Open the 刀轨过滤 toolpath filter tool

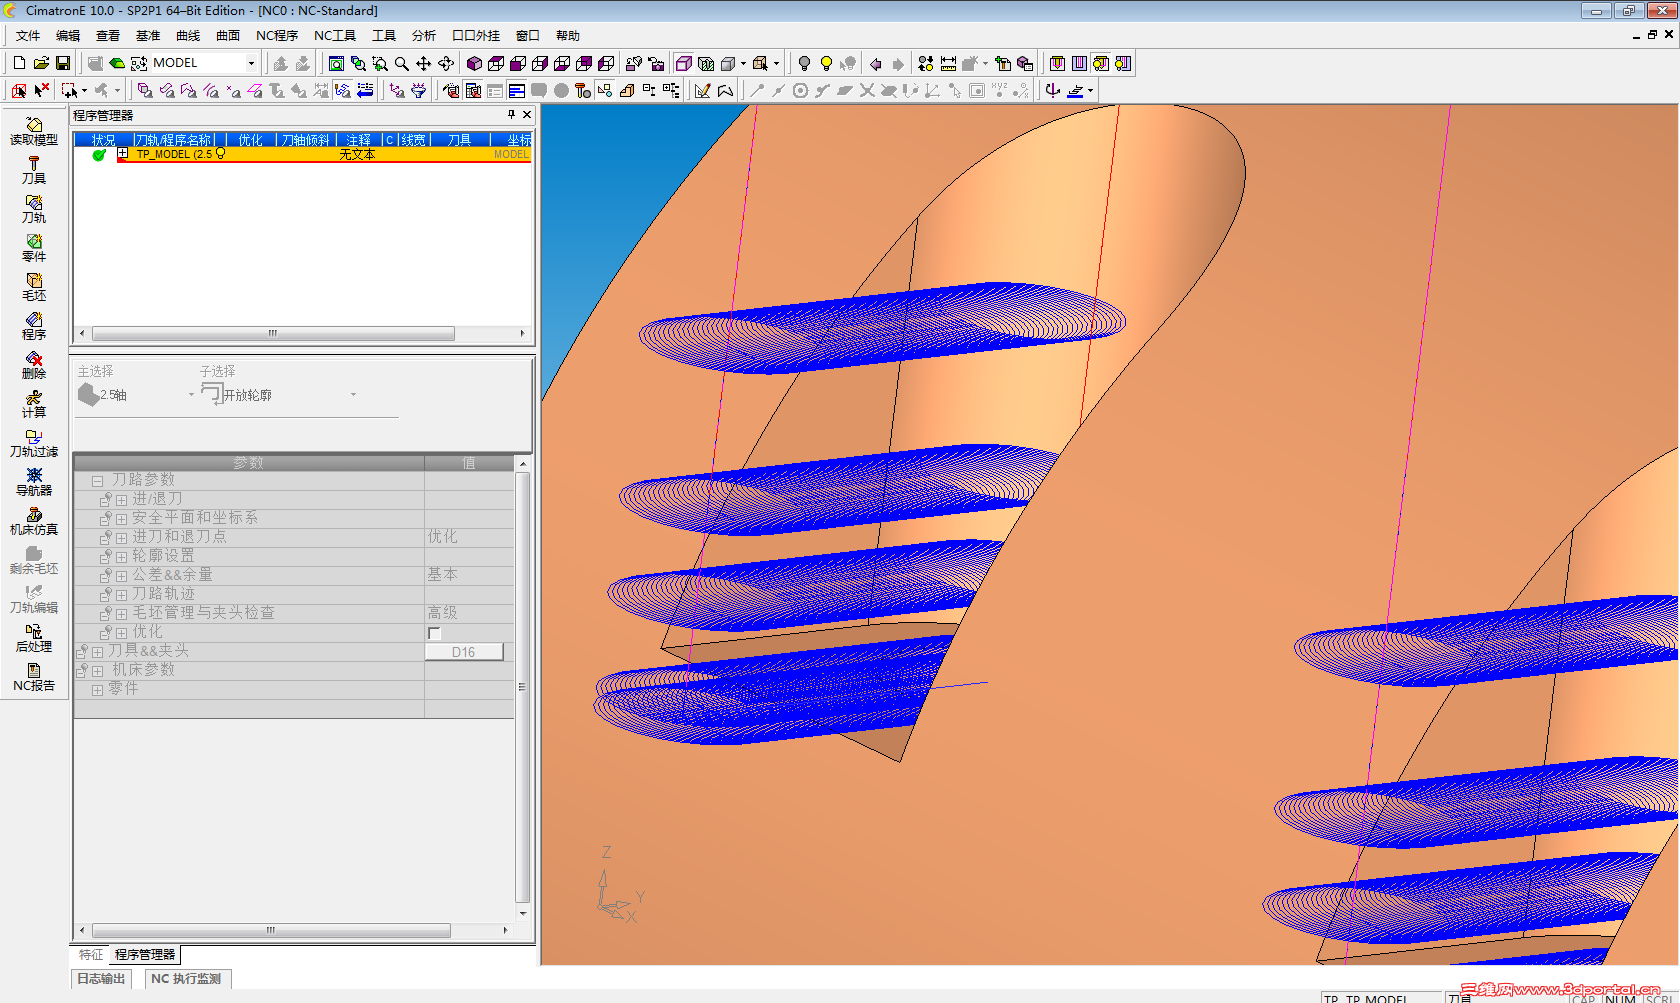(34, 443)
